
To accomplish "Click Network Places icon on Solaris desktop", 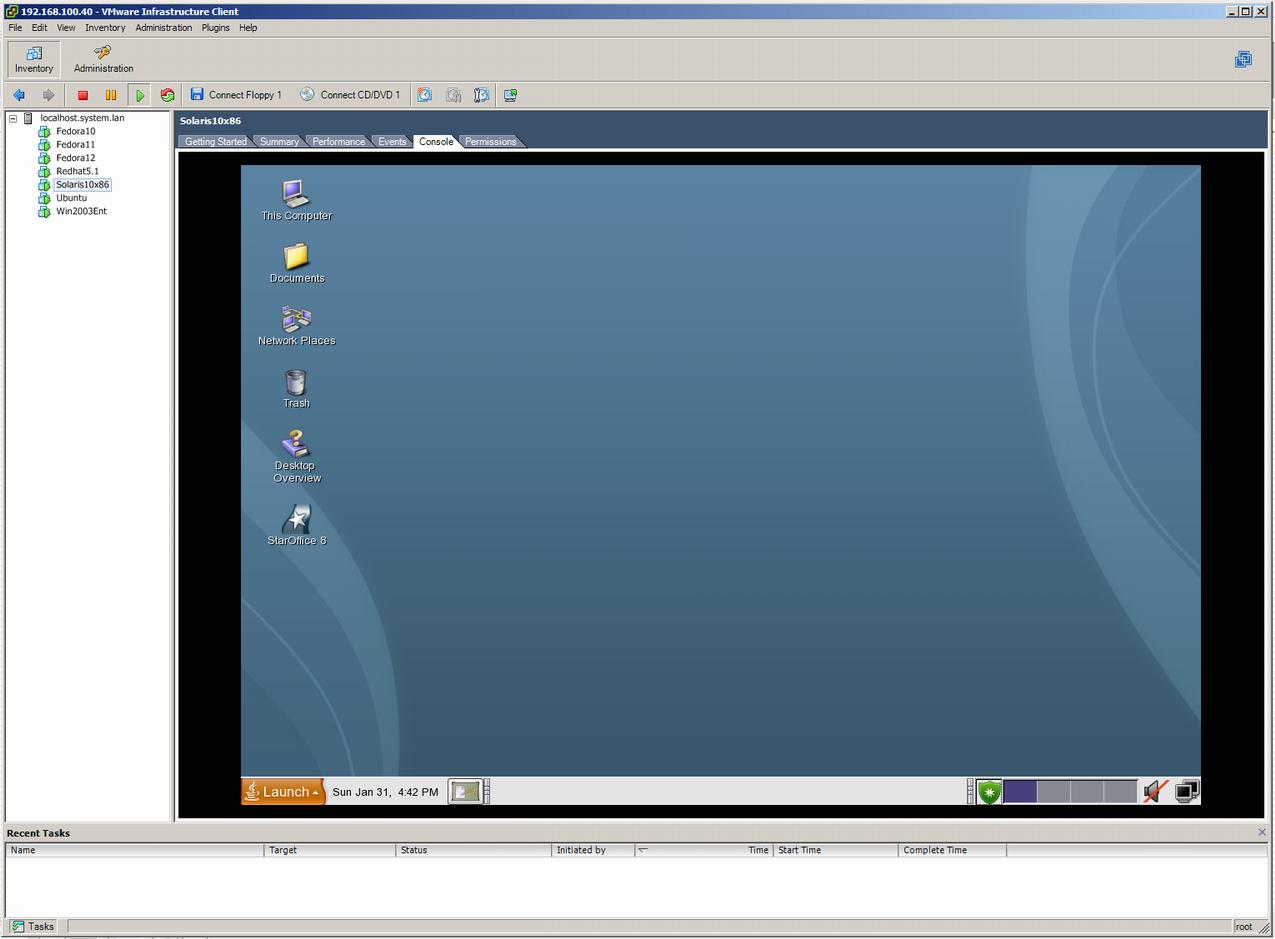I will pos(296,326).
